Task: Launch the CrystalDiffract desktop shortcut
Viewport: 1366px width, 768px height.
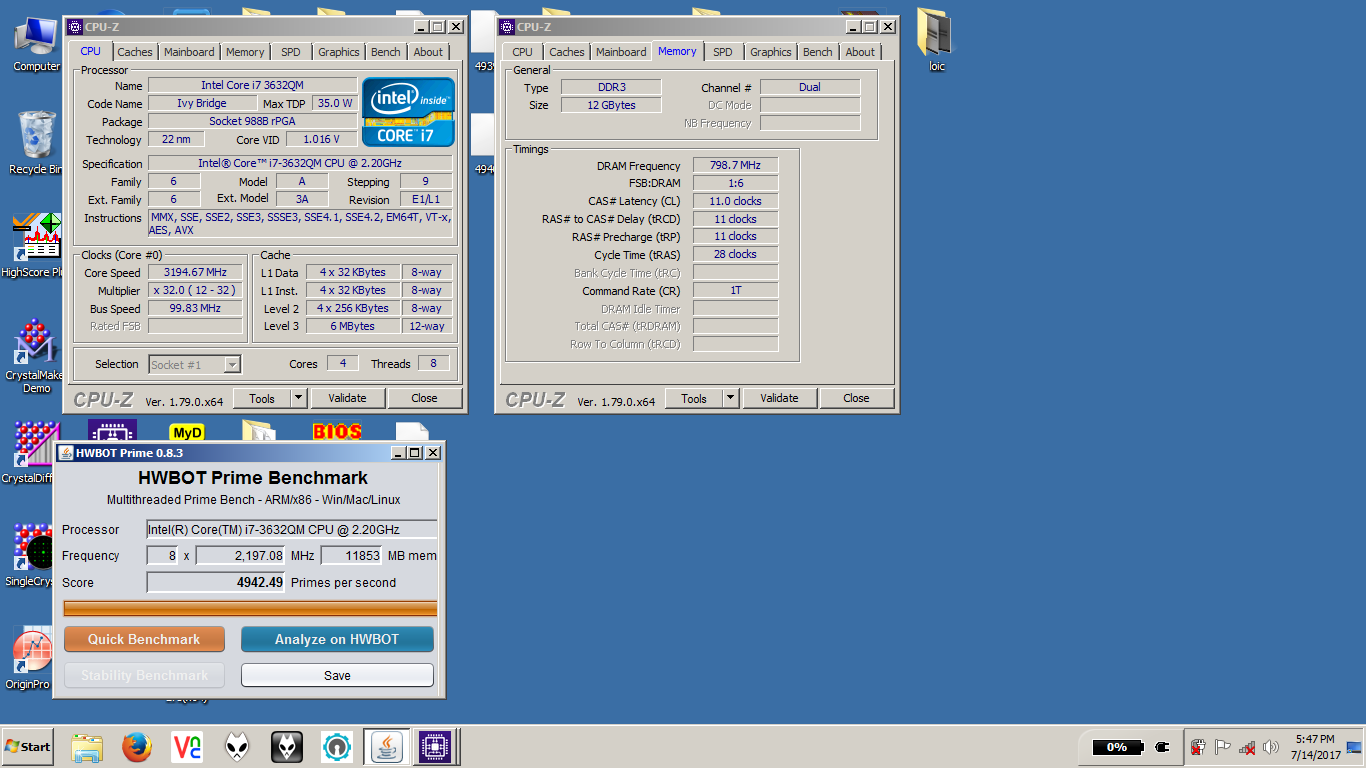Action: click(x=36, y=452)
